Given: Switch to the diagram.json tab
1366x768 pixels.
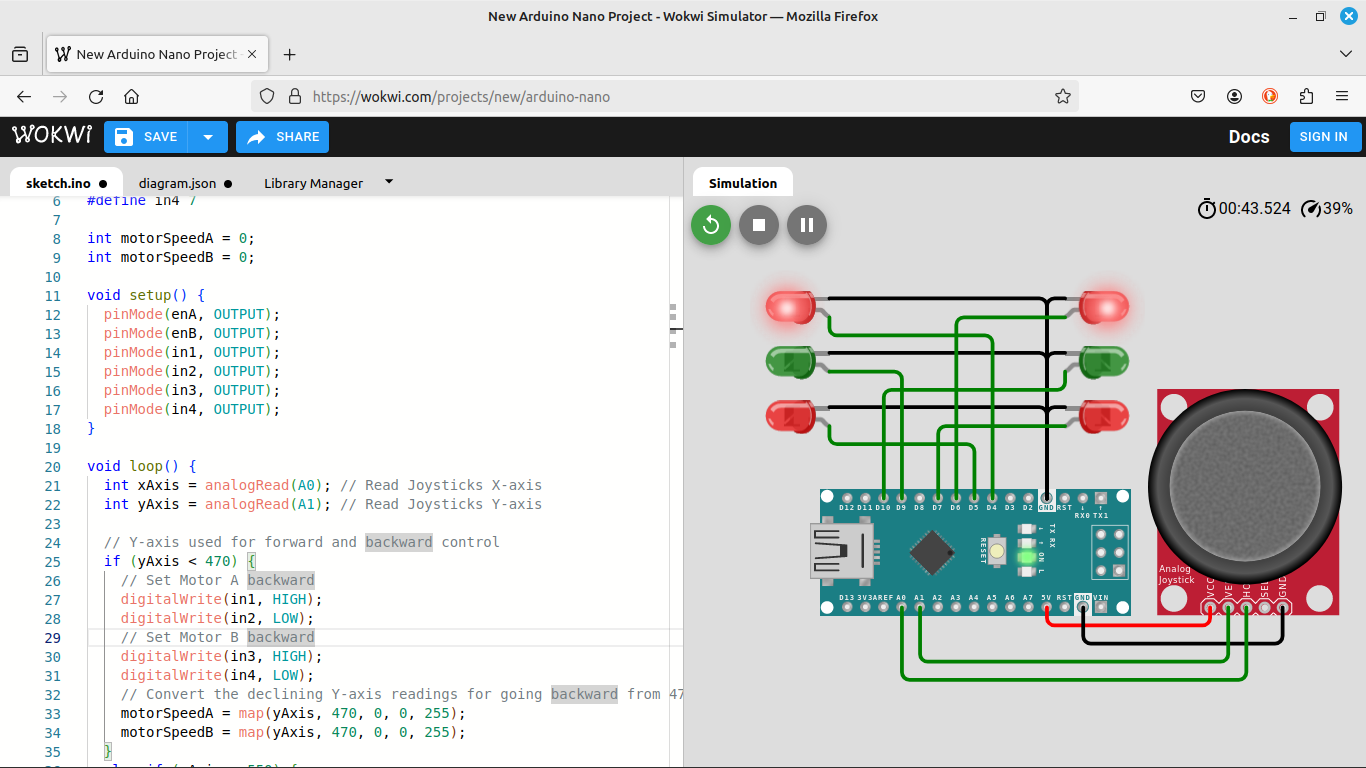Looking at the screenshot, I should click(185, 183).
